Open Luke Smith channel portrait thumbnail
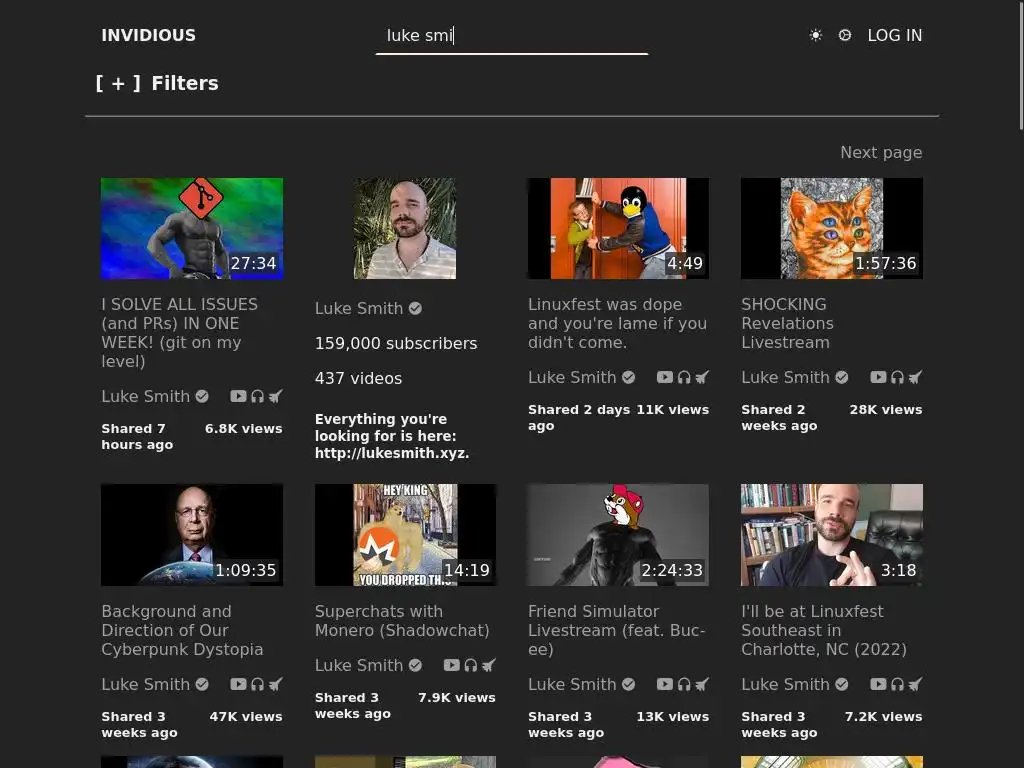The height and width of the screenshot is (768, 1024). pos(405,229)
